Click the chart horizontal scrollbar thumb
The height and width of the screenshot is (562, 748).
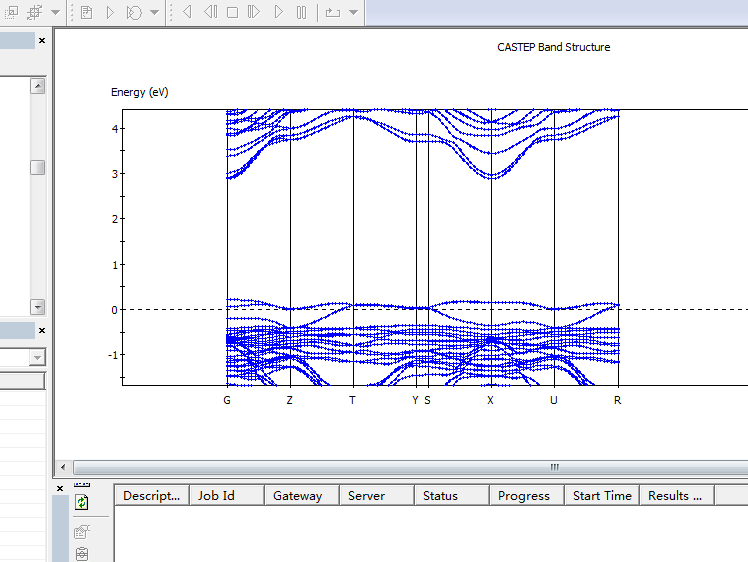click(554, 467)
